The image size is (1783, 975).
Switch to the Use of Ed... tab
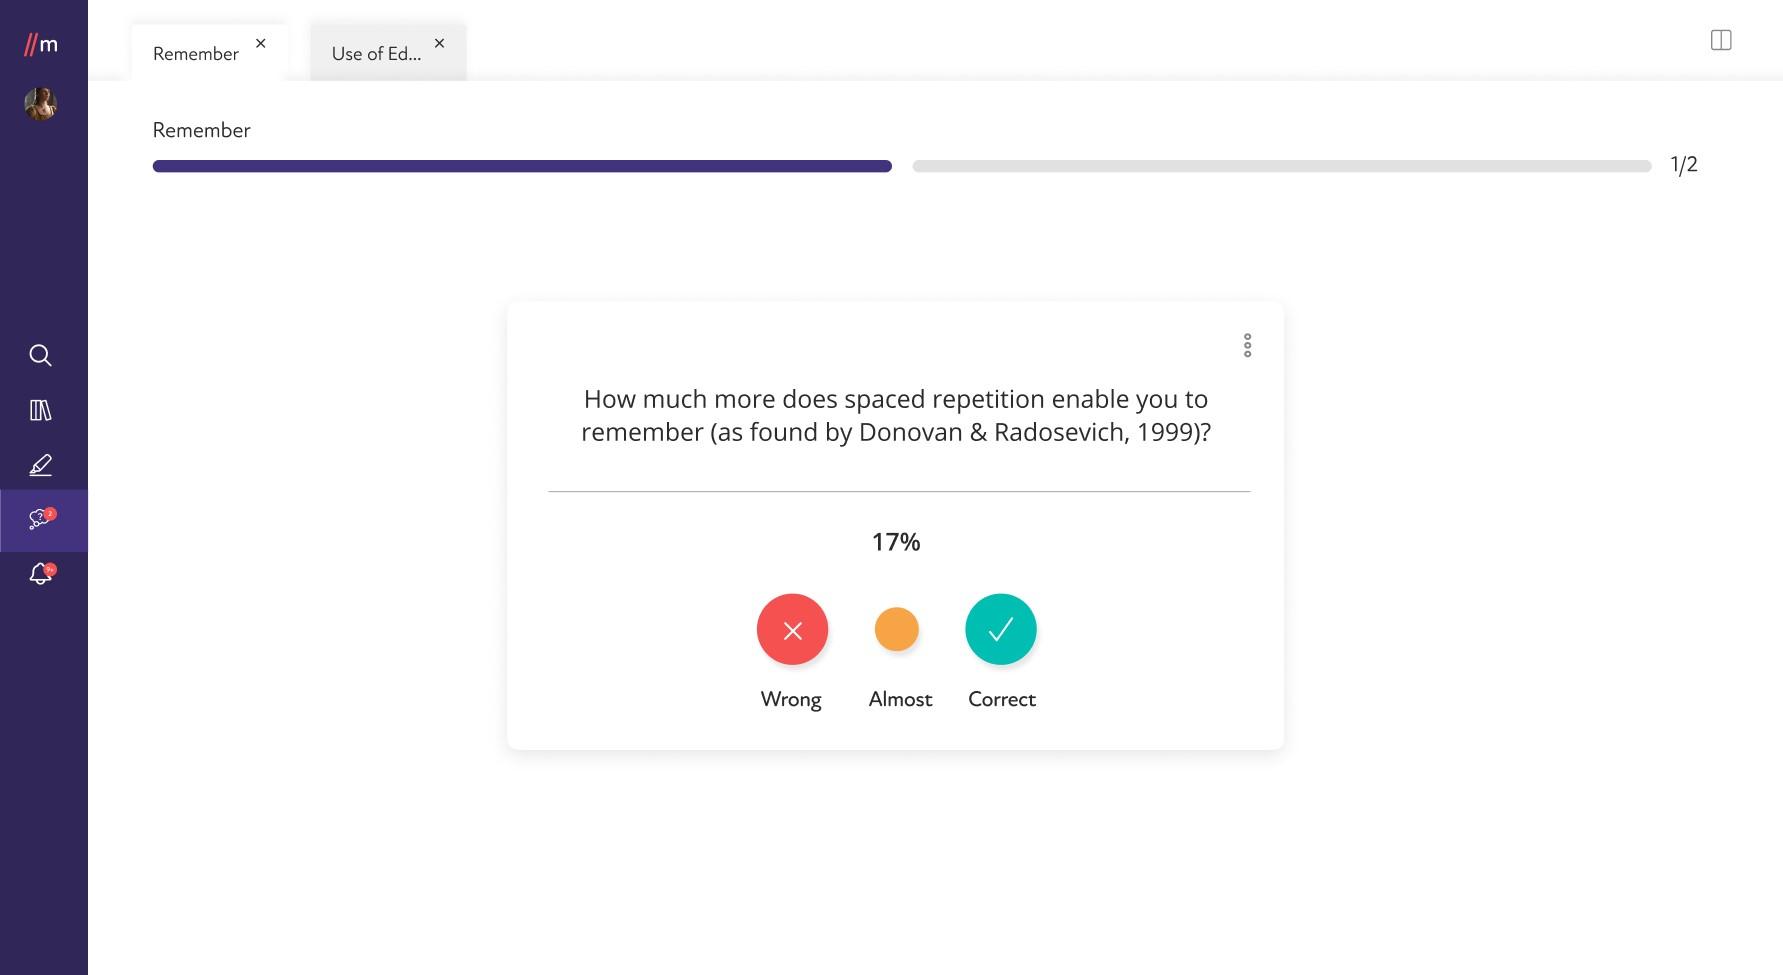click(x=376, y=54)
